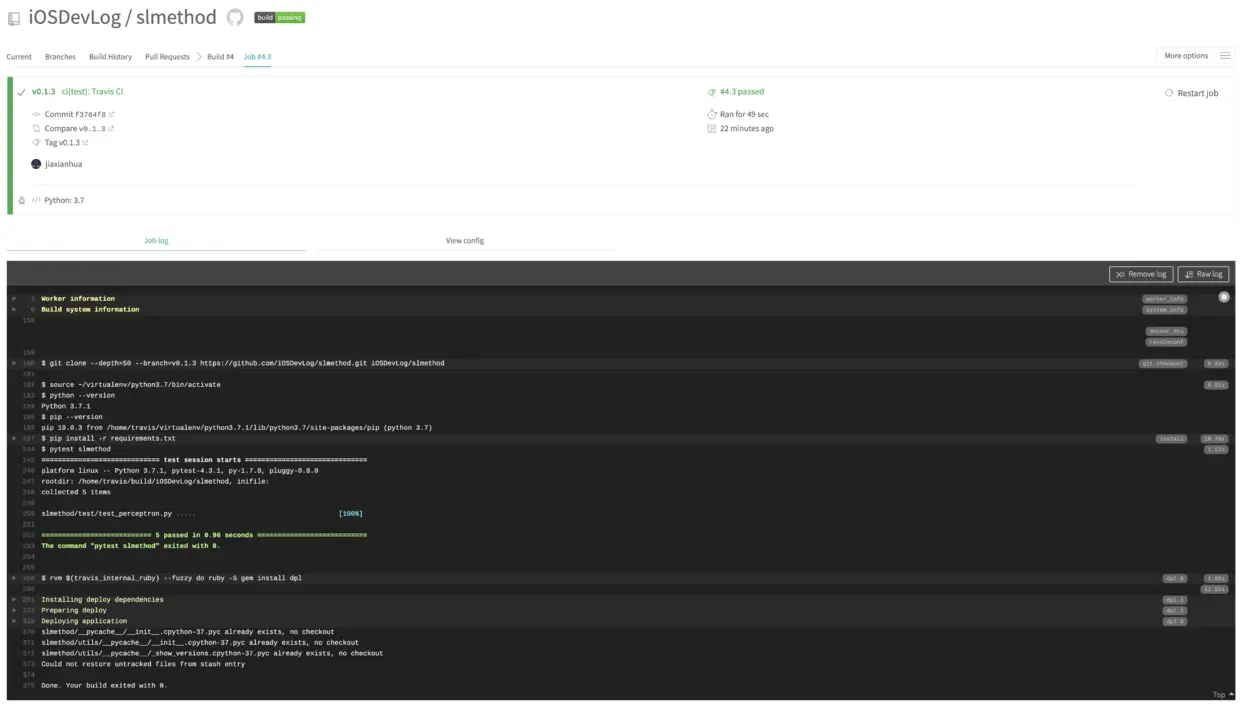Expand the Deploying application section
1240x712 pixels.
(14, 621)
